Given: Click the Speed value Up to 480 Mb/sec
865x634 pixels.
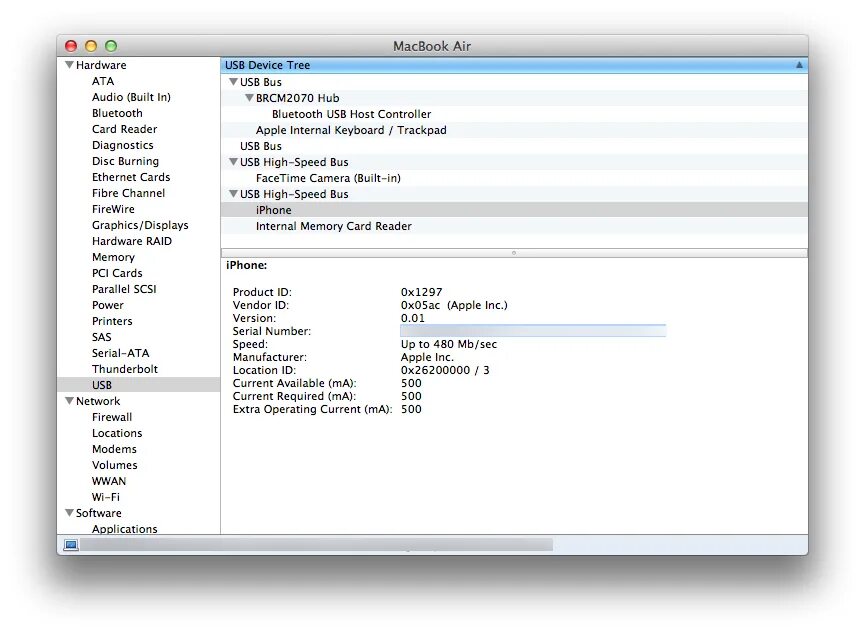Looking at the screenshot, I should click(448, 344).
